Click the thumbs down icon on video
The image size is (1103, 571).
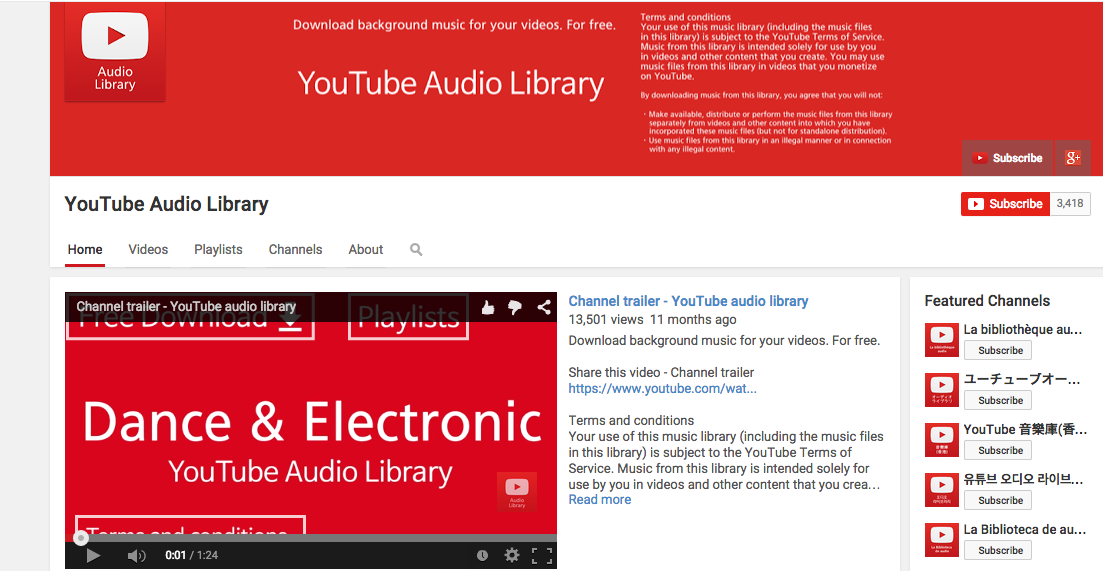(x=515, y=307)
